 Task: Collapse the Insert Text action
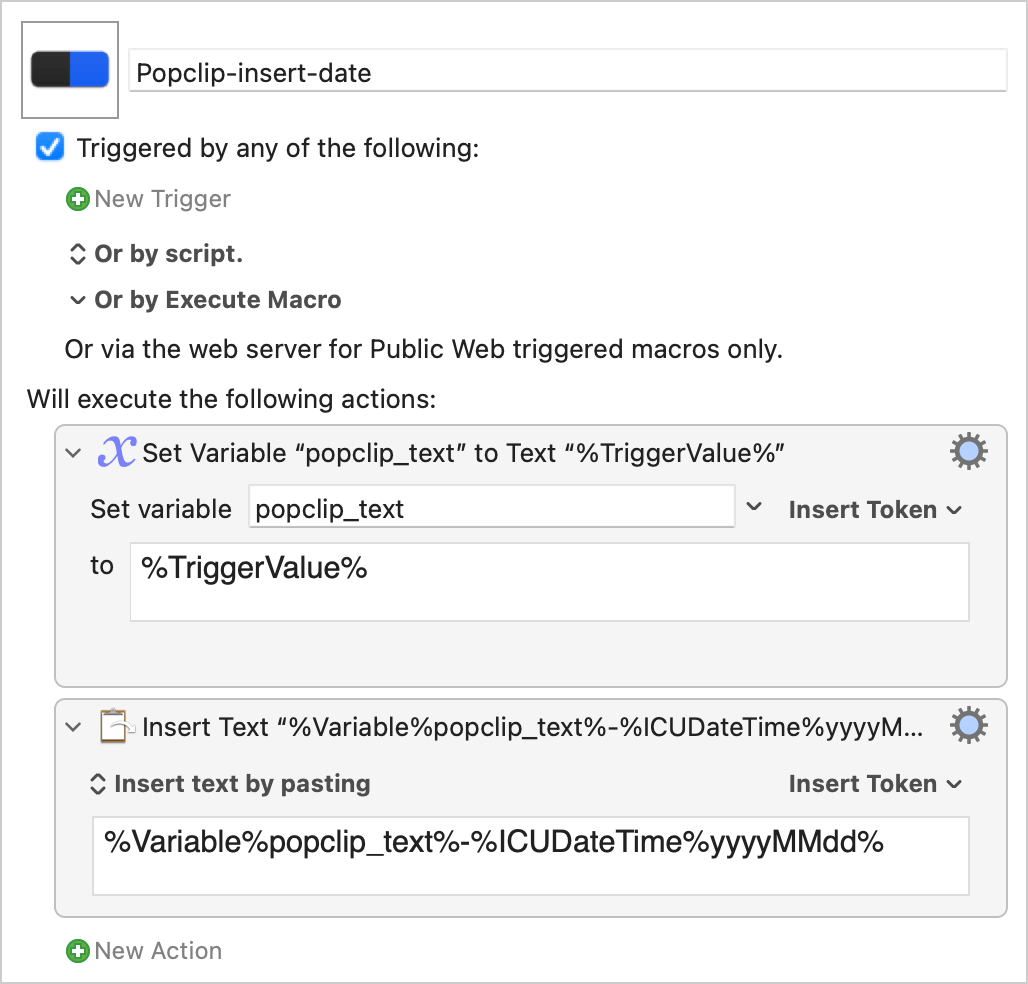click(73, 727)
